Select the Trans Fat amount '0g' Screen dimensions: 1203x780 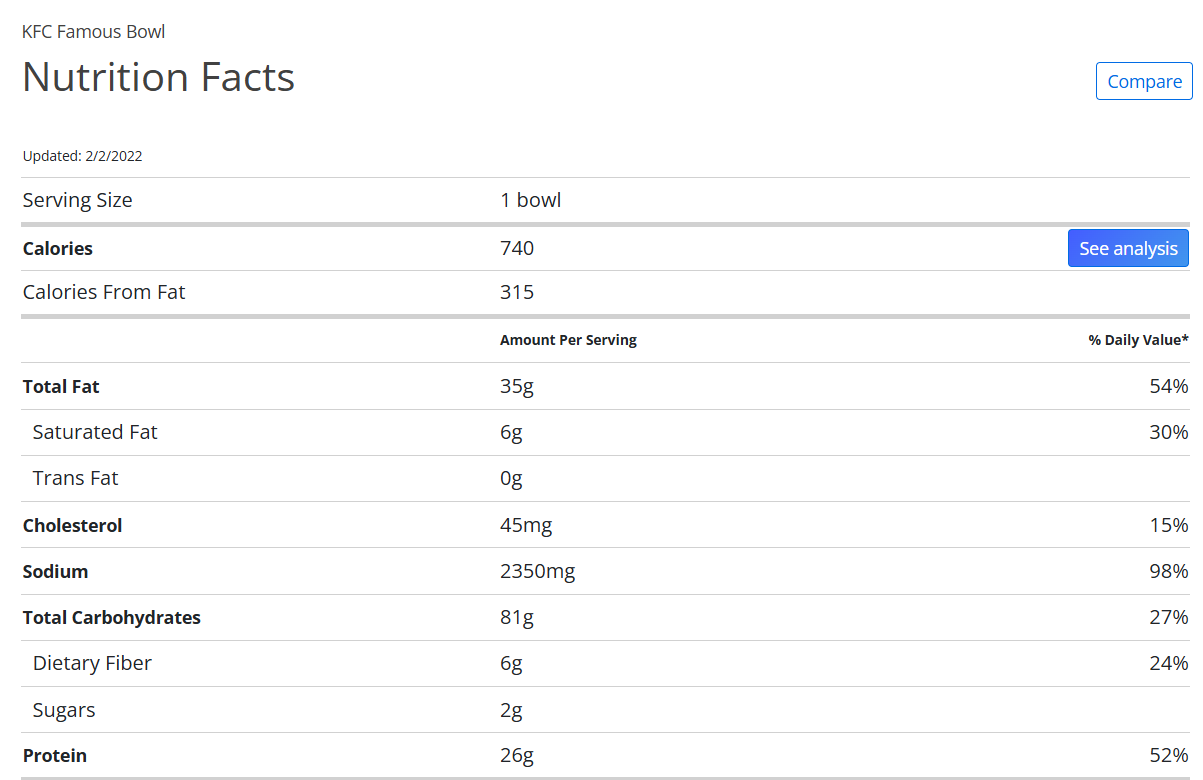tap(511, 478)
